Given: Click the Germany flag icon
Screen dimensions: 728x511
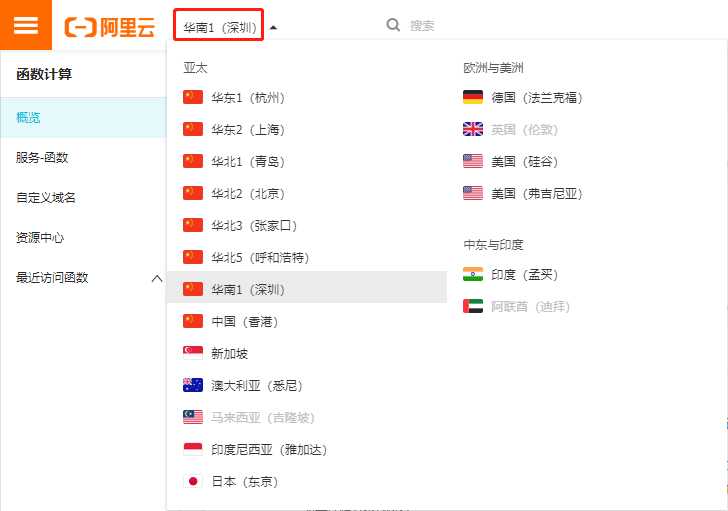Looking at the screenshot, I should pyautogui.click(x=473, y=97).
